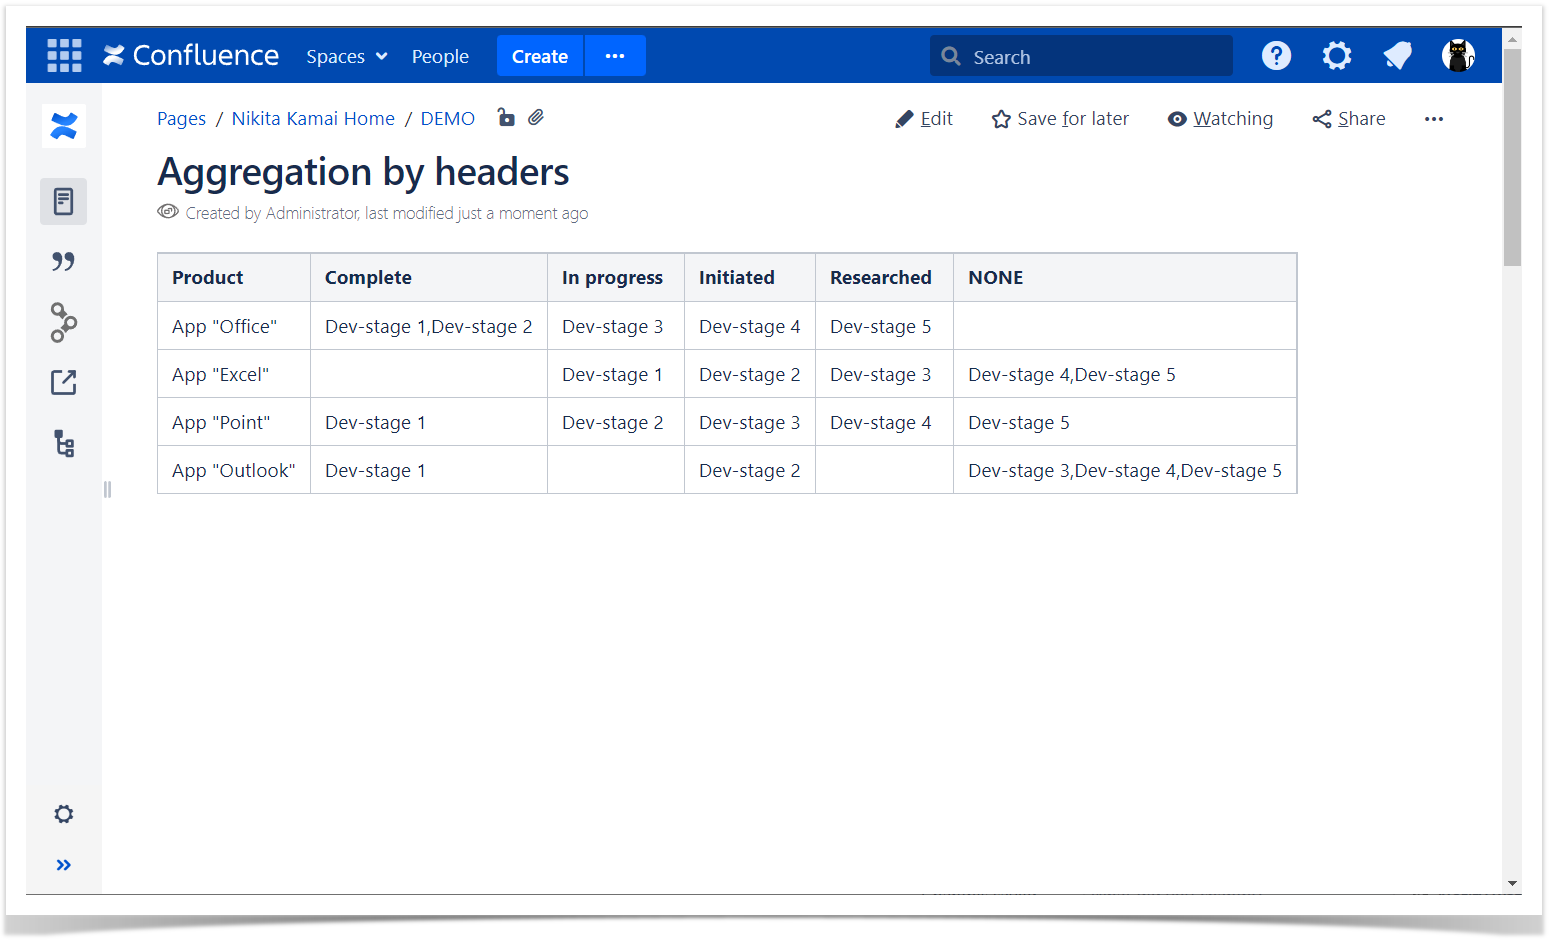Open the page more actions ellipsis menu
Image resolution: width=1556 pixels, height=944 pixels.
point(1433,119)
